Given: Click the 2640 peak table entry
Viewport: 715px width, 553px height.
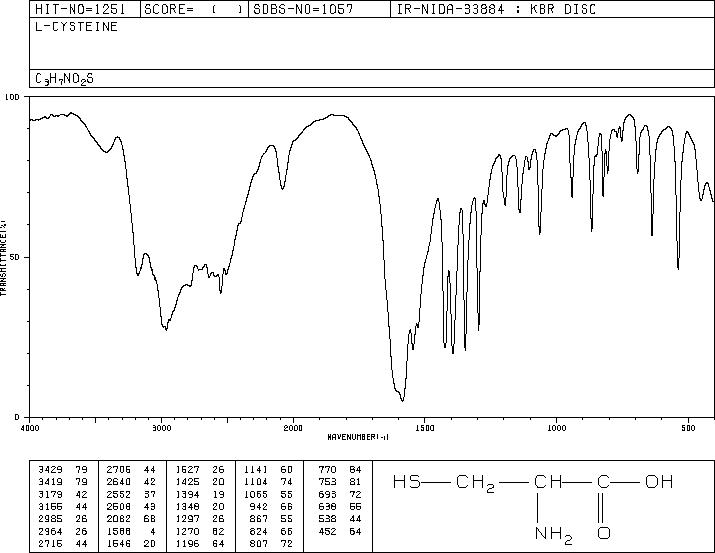Looking at the screenshot, I should 119,482.
